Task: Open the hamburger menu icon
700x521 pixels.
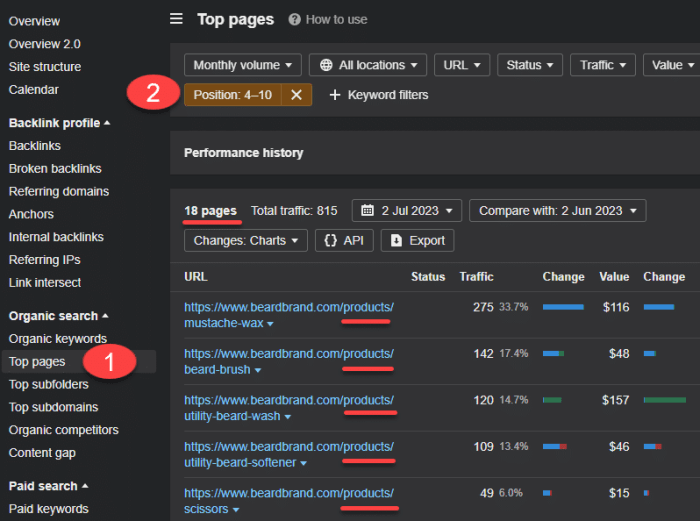Action: coord(176,19)
